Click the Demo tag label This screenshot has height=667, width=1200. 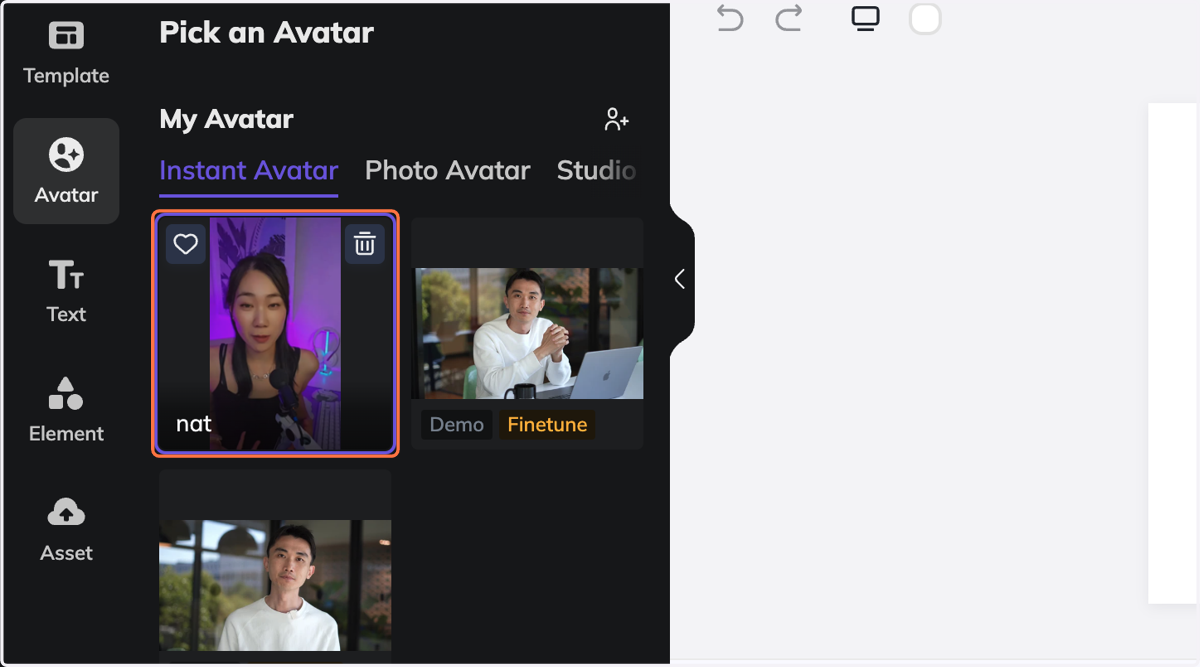click(x=457, y=425)
